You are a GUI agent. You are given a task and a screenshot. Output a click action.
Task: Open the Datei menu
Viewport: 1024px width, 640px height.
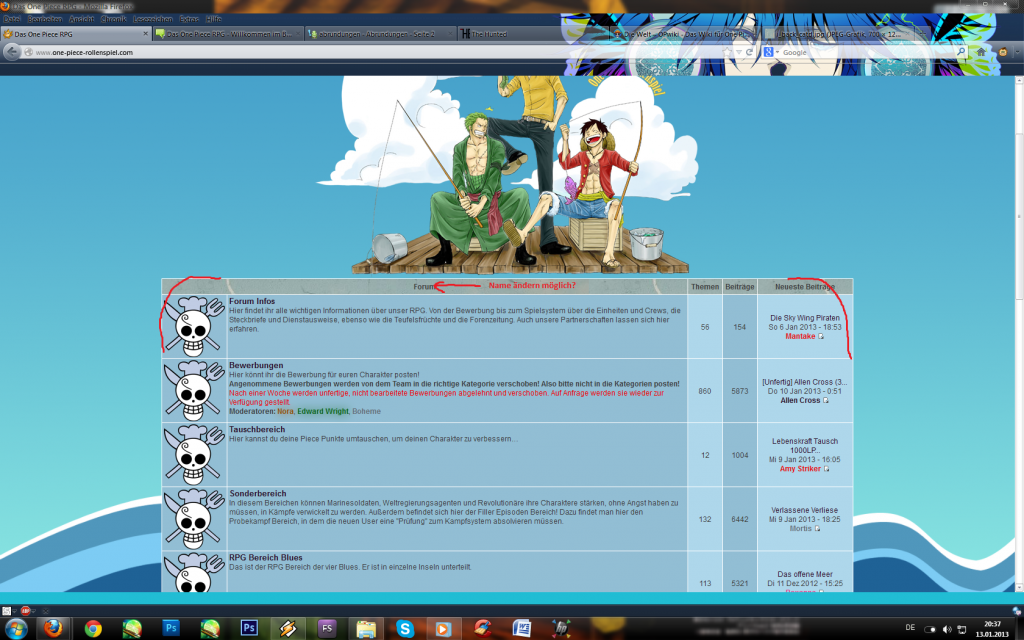coord(12,19)
